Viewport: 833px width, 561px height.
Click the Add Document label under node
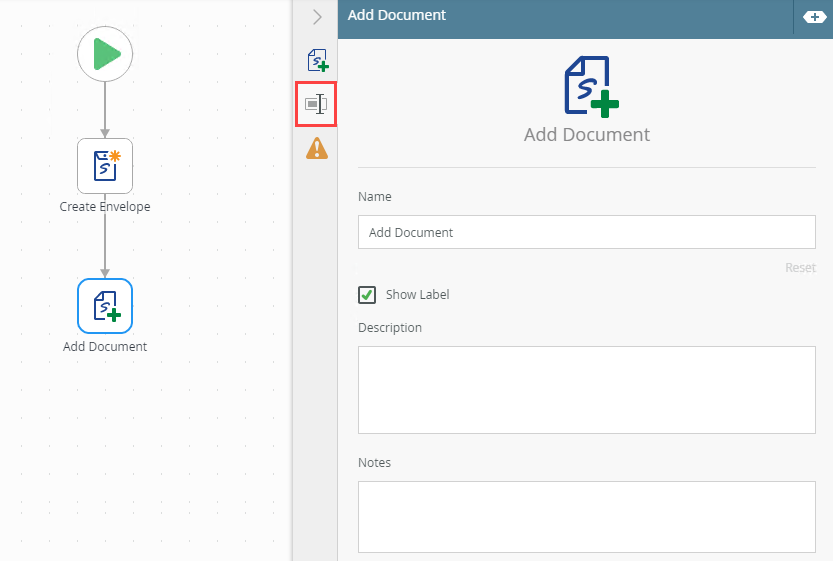(x=105, y=347)
